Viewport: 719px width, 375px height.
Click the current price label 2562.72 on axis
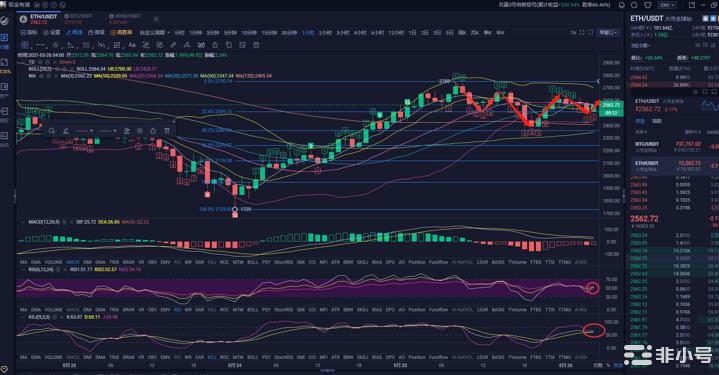click(611, 105)
